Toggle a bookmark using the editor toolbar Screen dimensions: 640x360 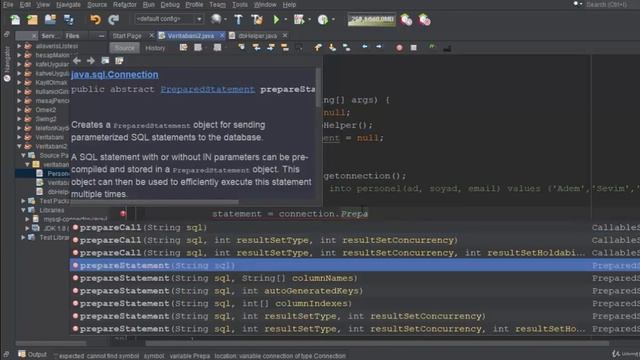click(x=347, y=48)
